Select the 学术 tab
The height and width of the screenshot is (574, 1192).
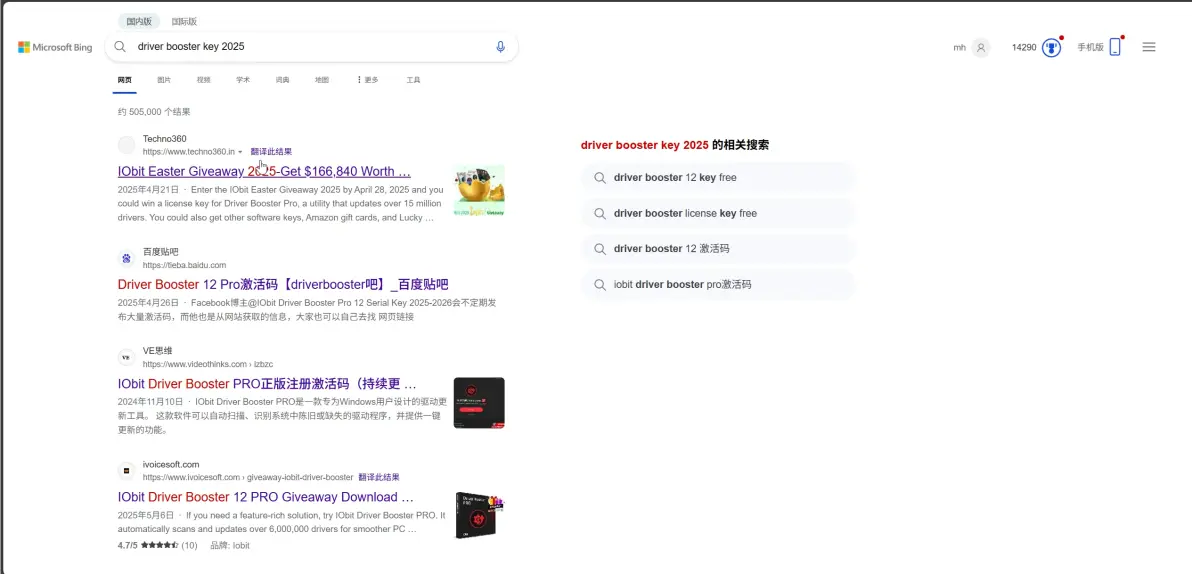click(243, 80)
